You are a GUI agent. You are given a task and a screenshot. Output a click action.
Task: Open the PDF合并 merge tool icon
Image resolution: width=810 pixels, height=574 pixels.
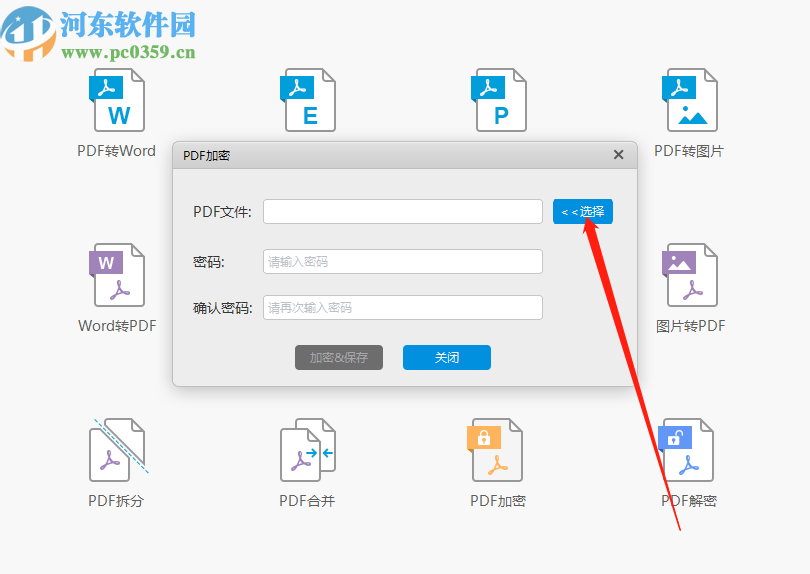[308, 450]
